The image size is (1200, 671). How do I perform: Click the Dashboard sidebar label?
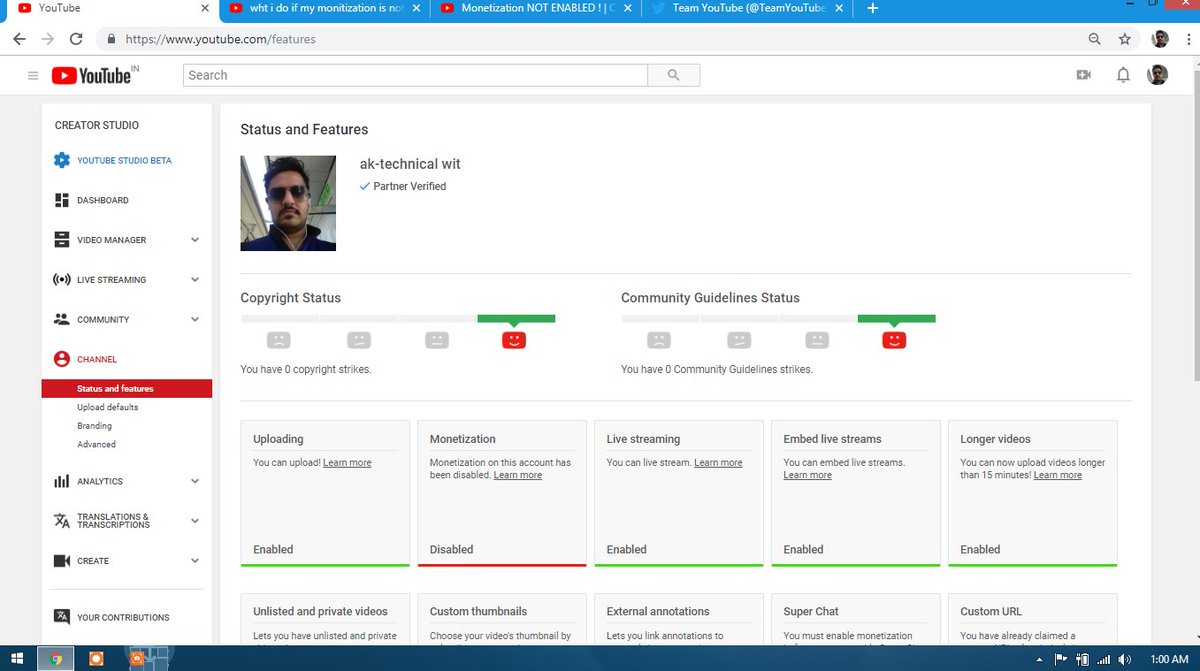[103, 200]
